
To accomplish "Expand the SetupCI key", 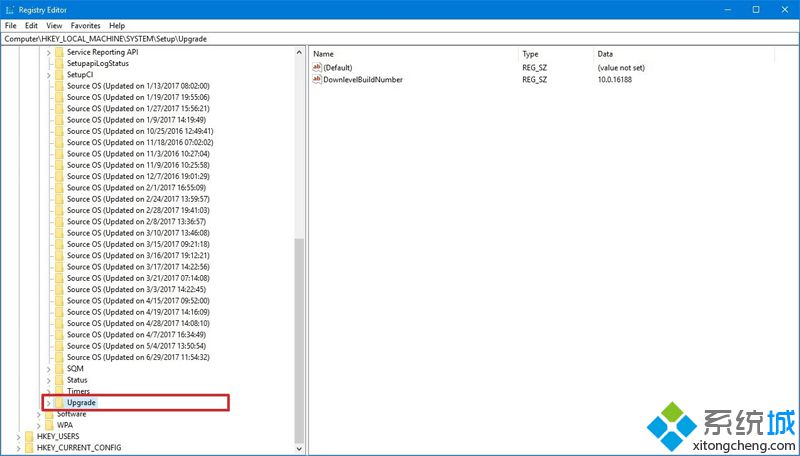I will pyautogui.click(x=48, y=75).
